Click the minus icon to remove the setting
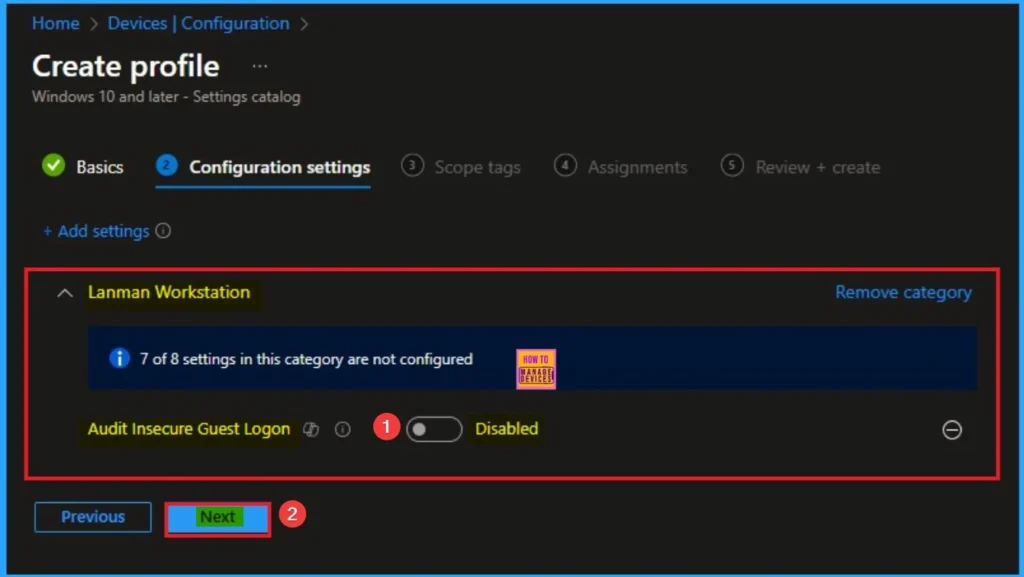The height and width of the screenshot is (577, 1024). pos(952,429)
